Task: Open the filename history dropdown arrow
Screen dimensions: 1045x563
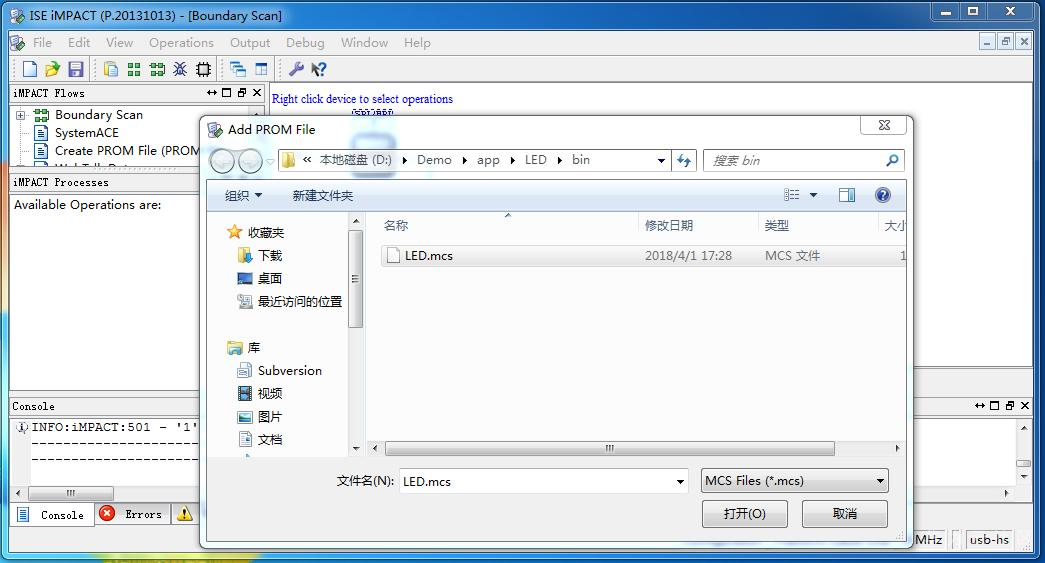Action: click(x=680, y=482)
